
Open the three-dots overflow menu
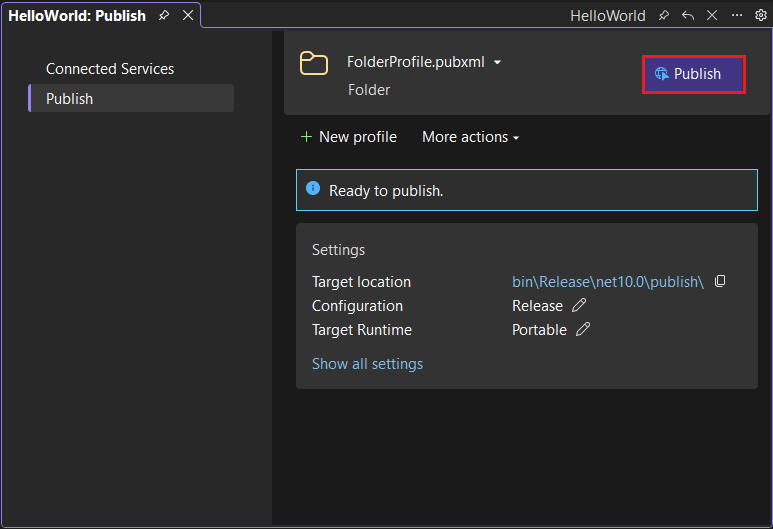click(x=737, y=16)
